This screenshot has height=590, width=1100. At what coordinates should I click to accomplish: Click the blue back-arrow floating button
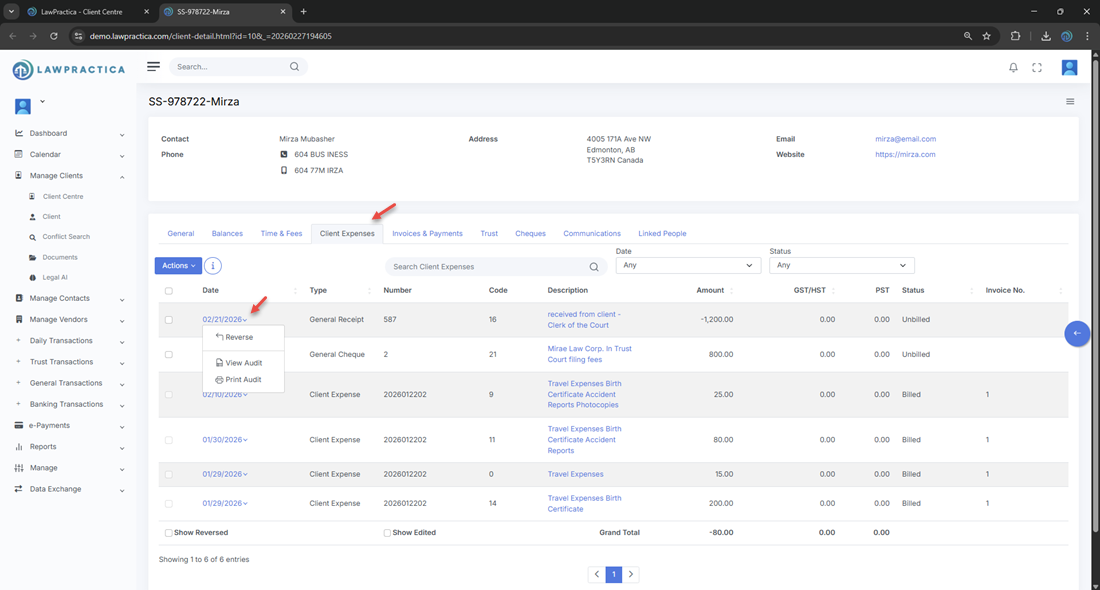click(1077, 333)
